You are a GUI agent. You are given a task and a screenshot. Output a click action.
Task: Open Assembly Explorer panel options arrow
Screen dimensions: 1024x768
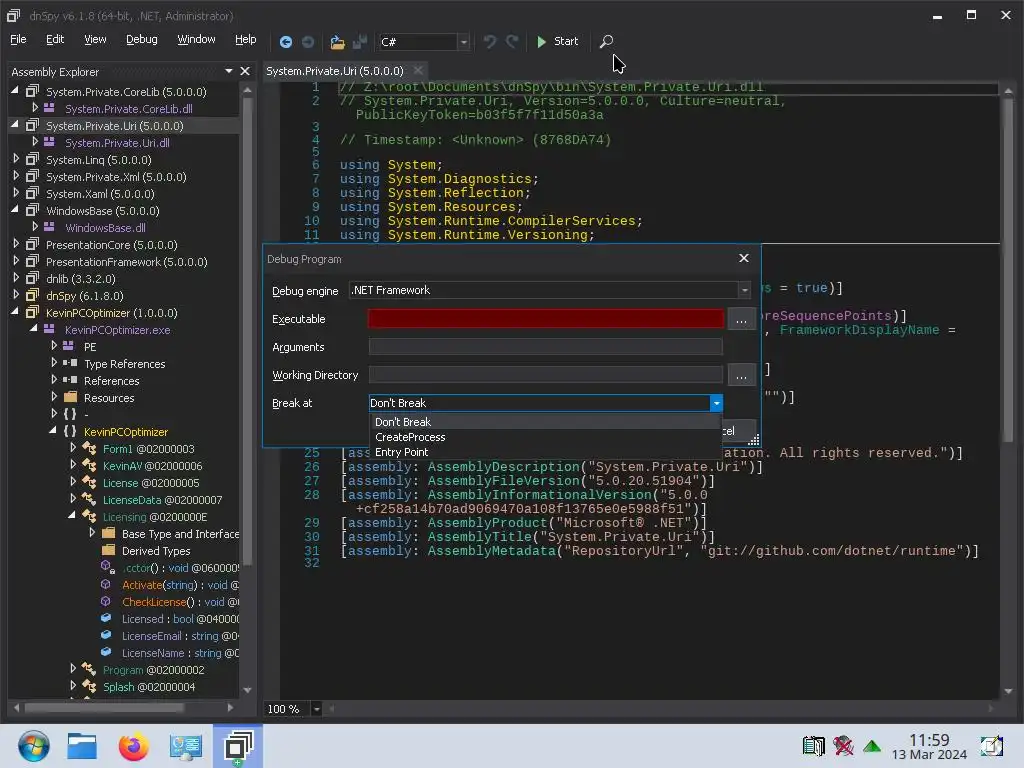229,71
